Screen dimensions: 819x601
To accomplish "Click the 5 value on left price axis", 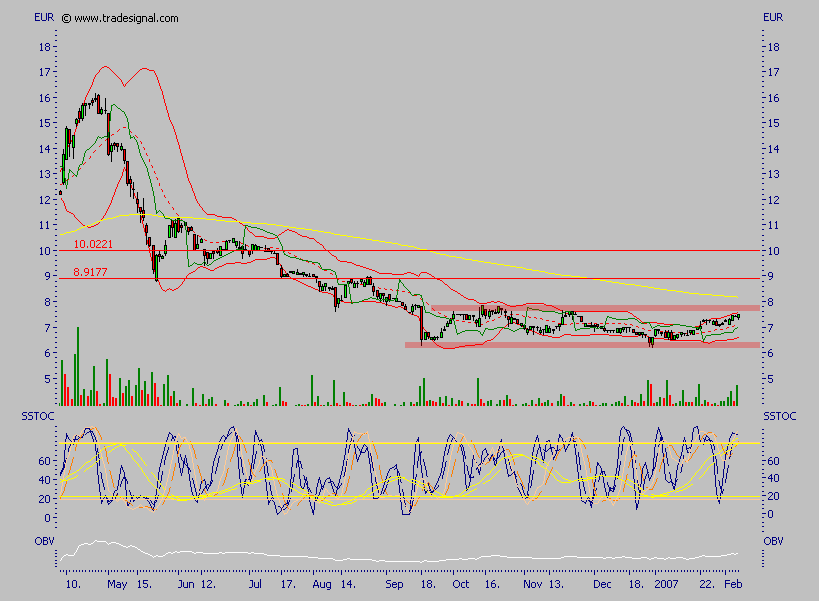I will 45,379.
